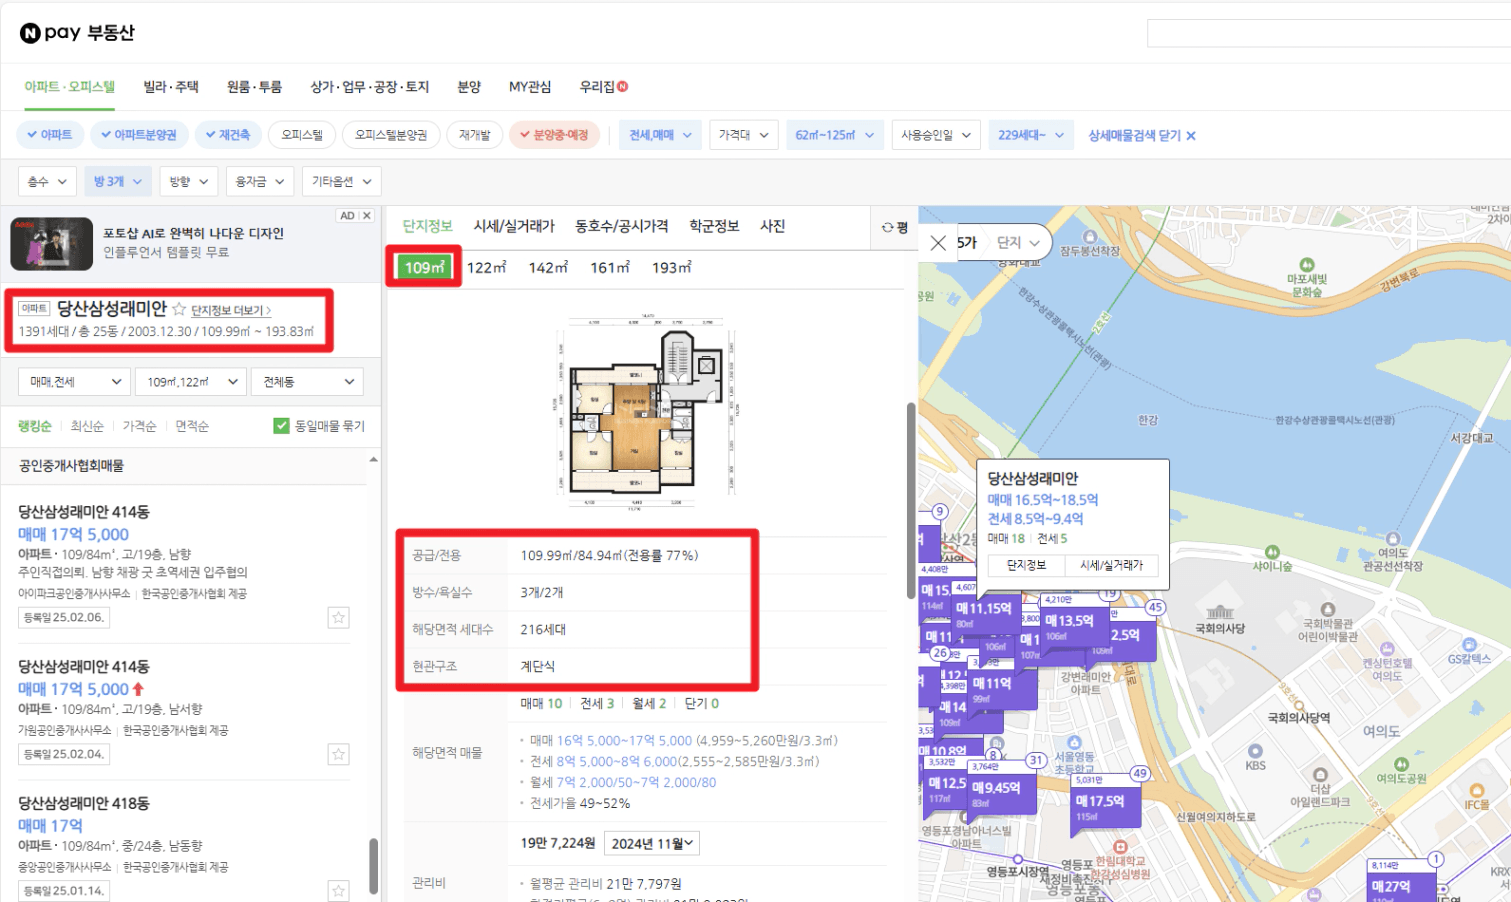Click the search input field at top

1329,33
